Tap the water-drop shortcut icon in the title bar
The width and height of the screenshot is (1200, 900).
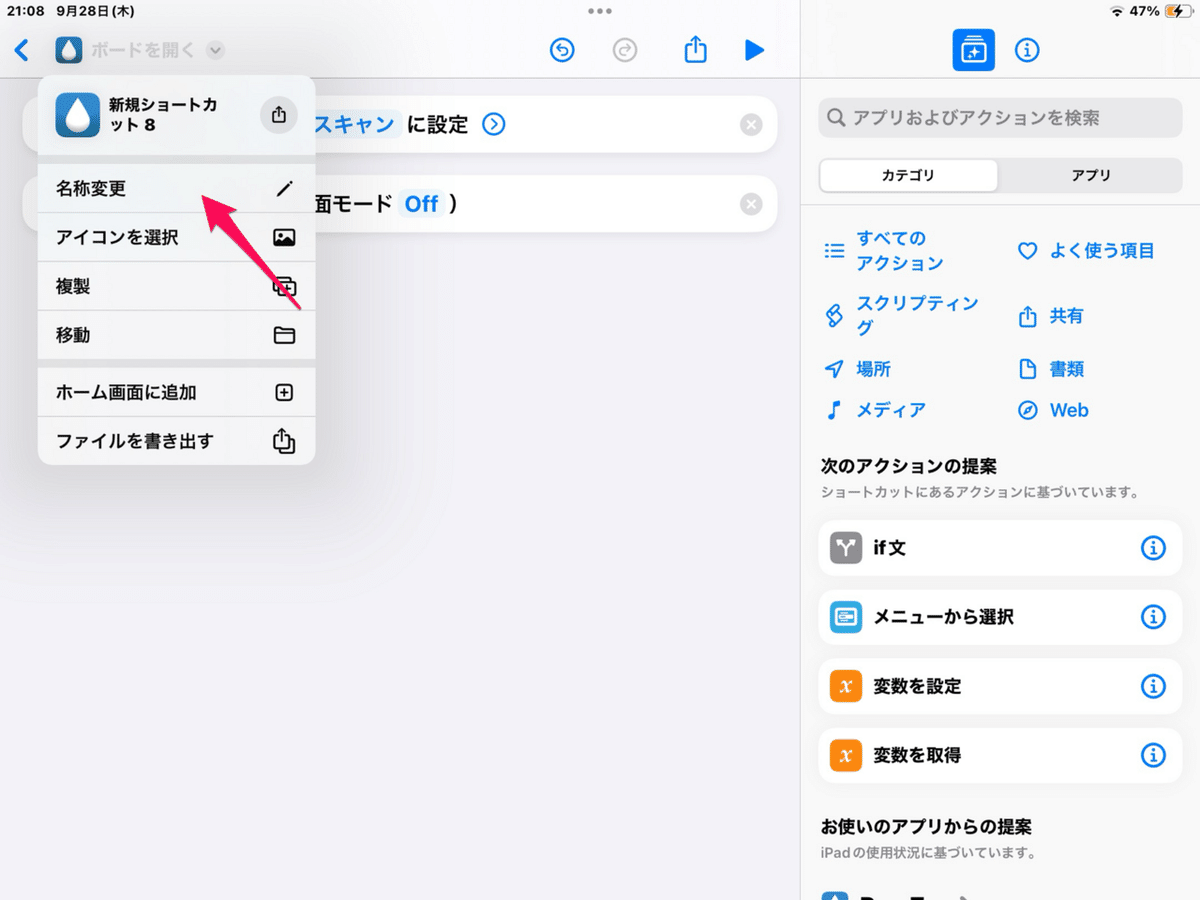69,50
